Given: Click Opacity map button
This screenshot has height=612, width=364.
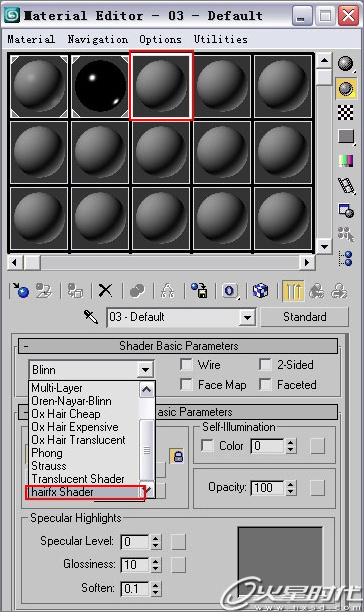Looking at the screenshot, I should pos(317,487).
